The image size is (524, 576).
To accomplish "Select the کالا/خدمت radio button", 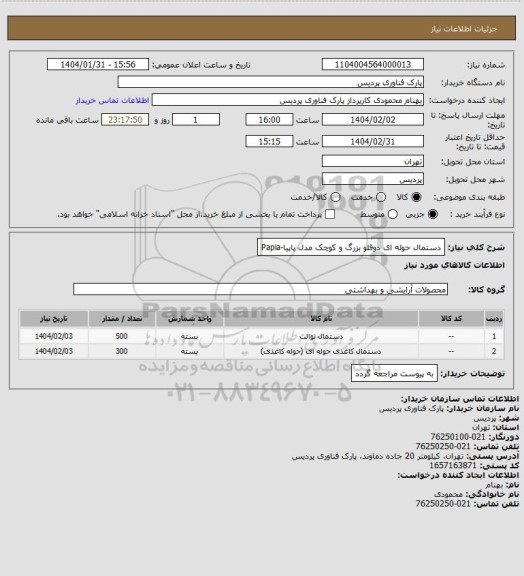I will [x=335, y=197].
